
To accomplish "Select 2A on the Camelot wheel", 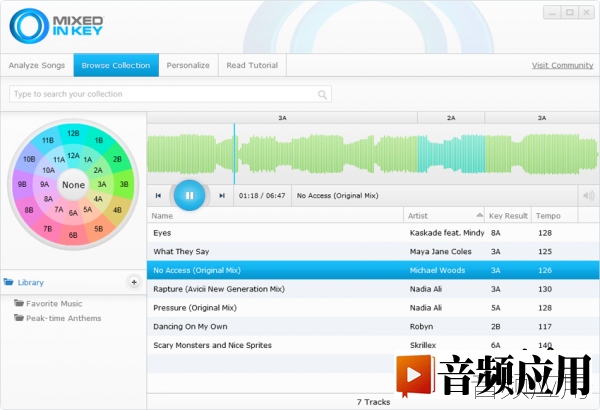I will click(98, 170).
